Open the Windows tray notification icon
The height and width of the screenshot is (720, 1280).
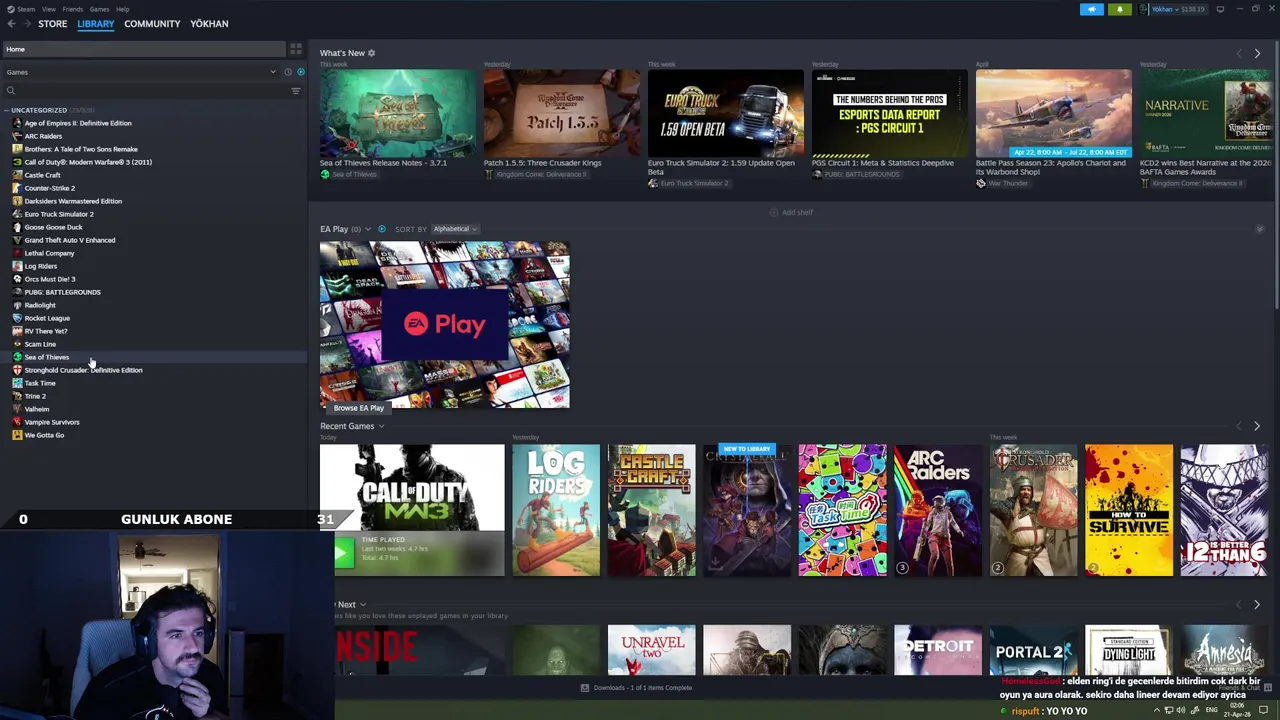click(1263, 710)
